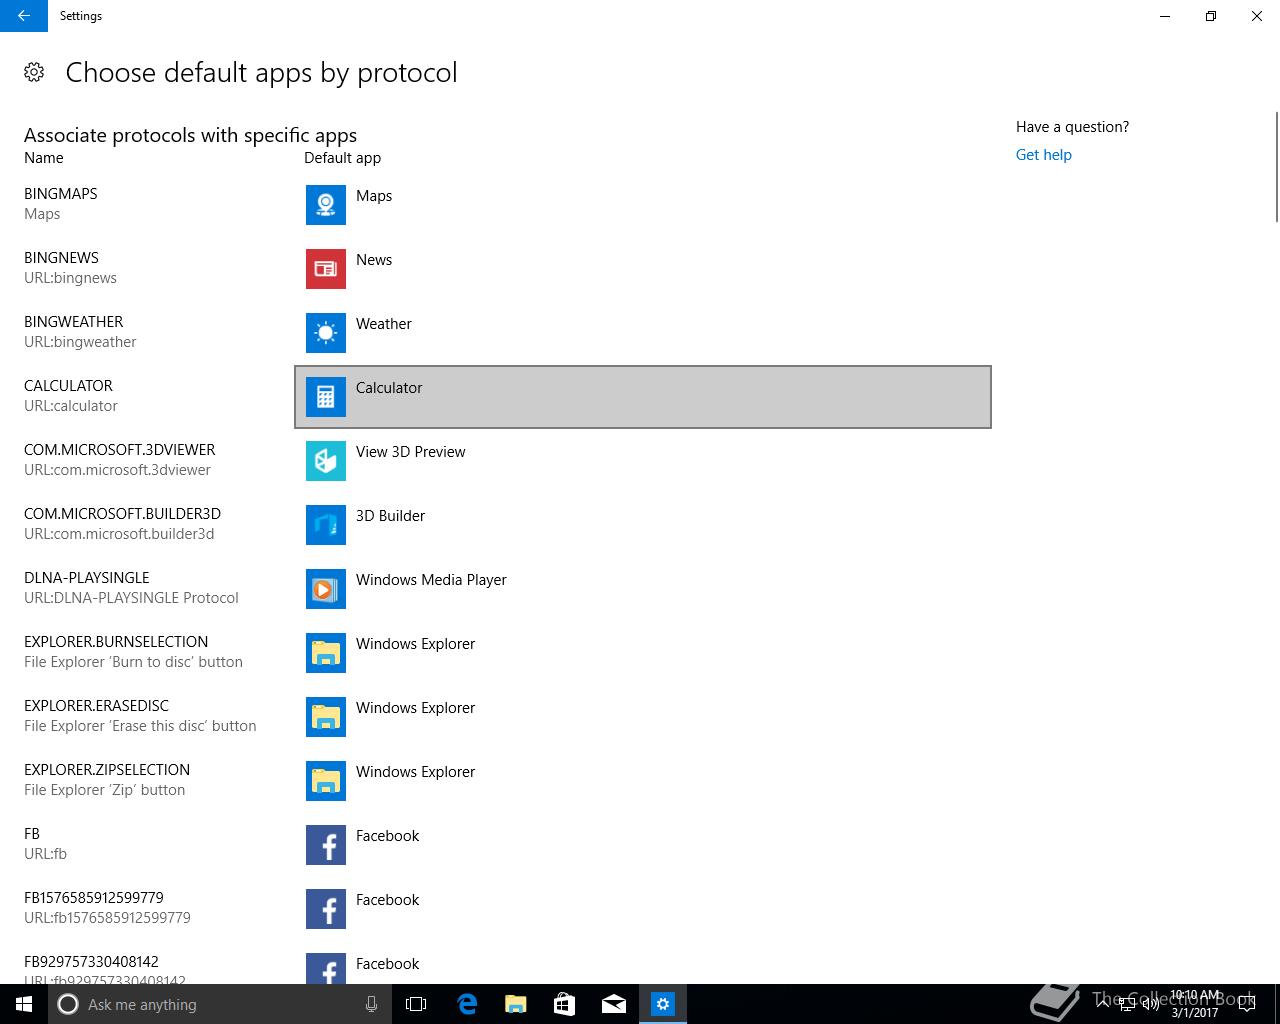Select the Calculator default app button
Viewport: 1280px width, 1024px height.
tap(643, 397)
